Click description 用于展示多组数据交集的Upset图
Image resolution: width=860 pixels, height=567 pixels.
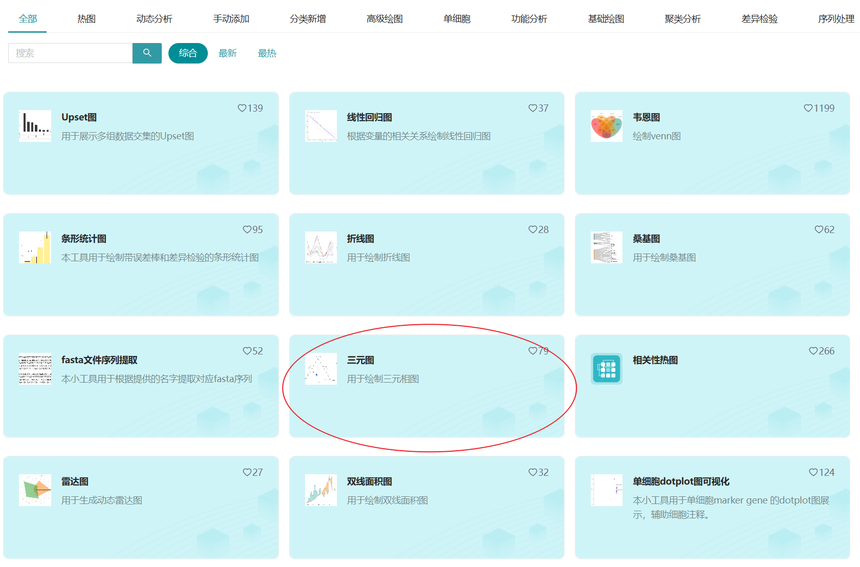[x=127, y=136]
